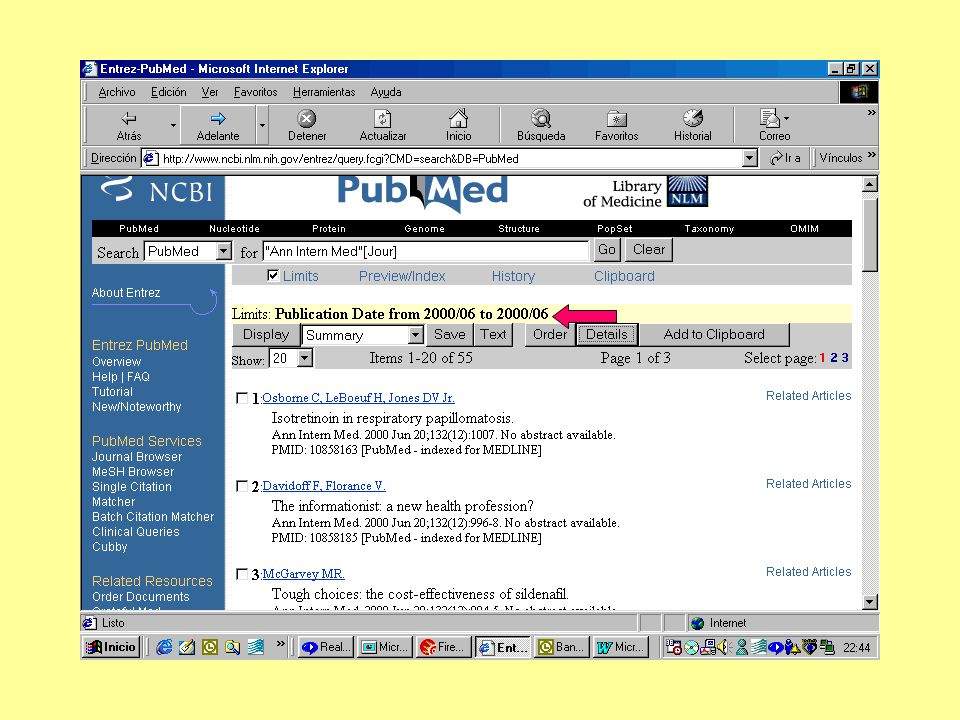Go to results page 2
This screenshot has width=960, height=720.
click(x=834, y=358)
